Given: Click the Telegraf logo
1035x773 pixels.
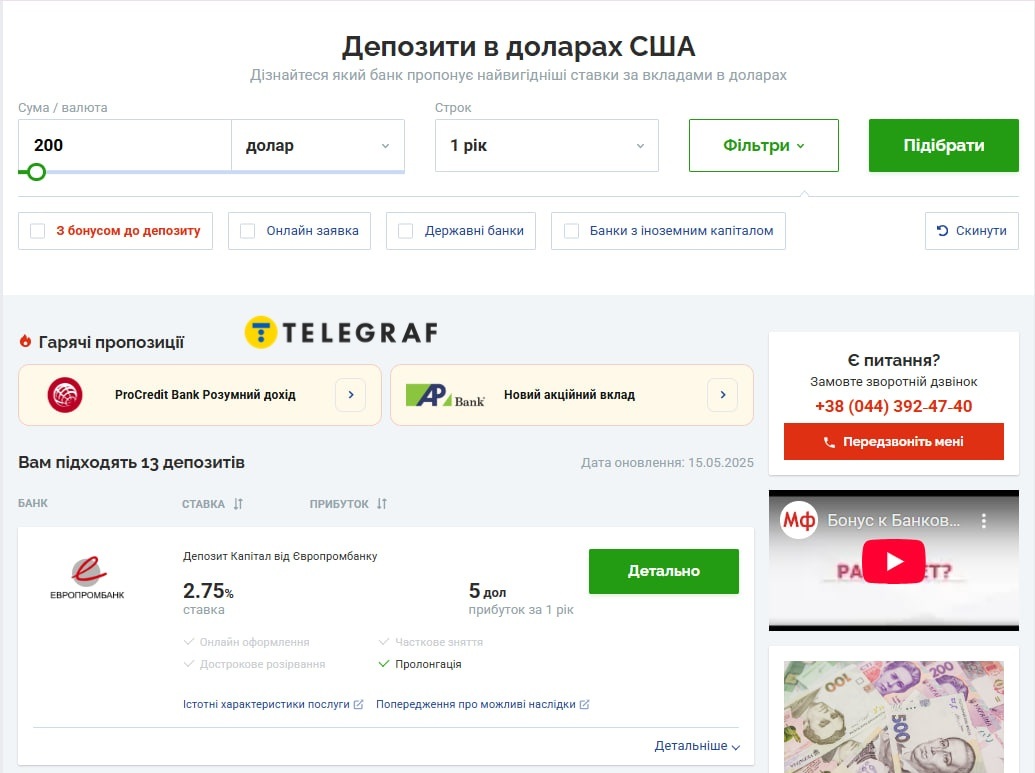Looking at the screenshot, I should 341,332.
